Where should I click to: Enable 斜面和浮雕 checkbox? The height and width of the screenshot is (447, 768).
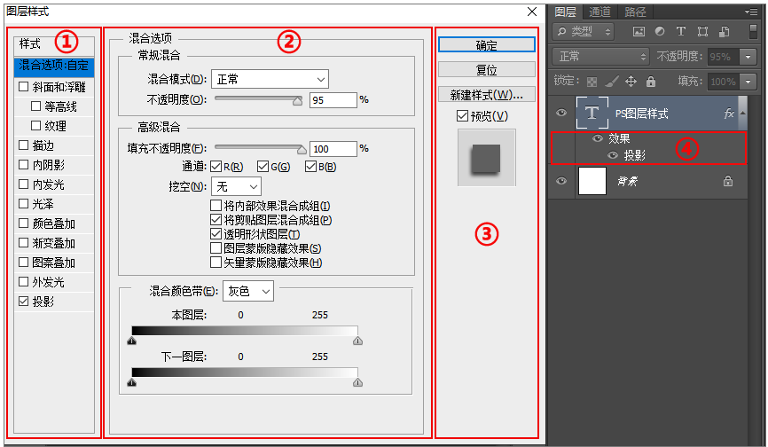click(24, 87)
